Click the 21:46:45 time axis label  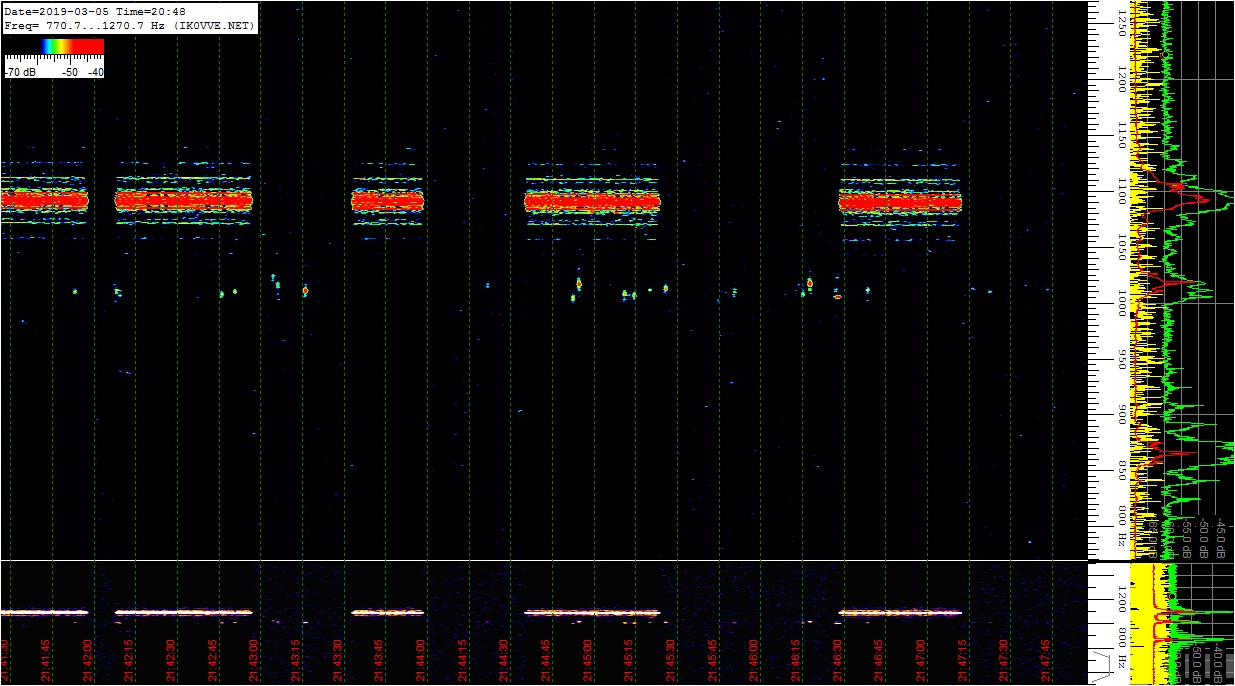[878, 658]
